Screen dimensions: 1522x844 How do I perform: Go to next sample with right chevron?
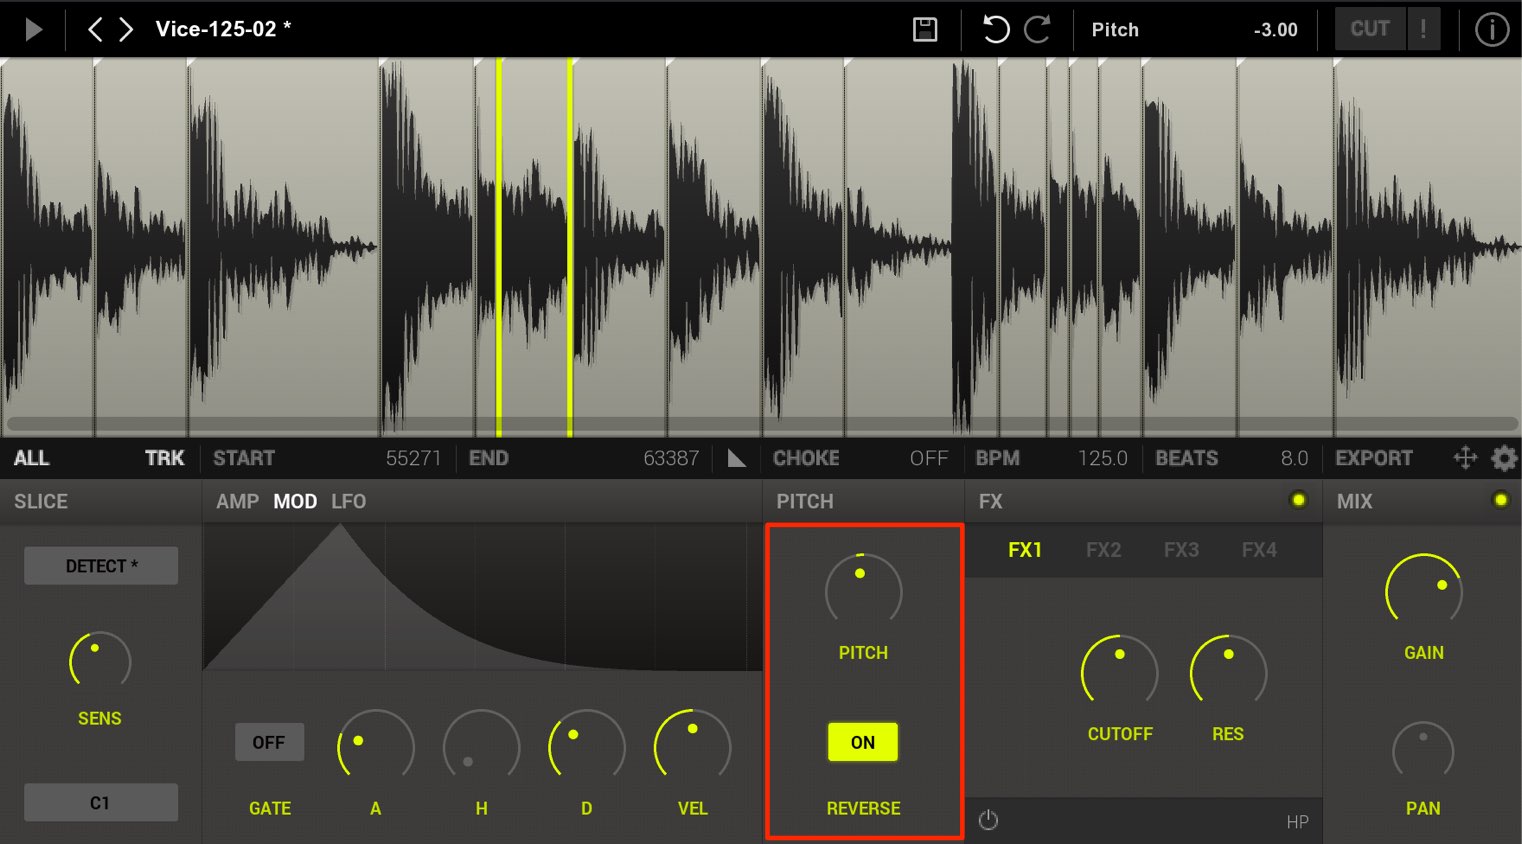(x=126, y=29)
